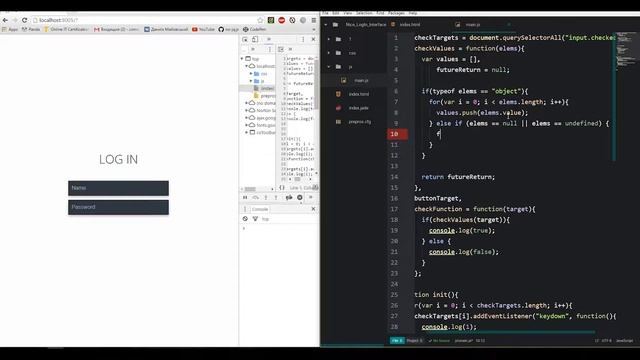Click the debugger step out button
Viewport: 640px width, 360px height.
point(276,198)
